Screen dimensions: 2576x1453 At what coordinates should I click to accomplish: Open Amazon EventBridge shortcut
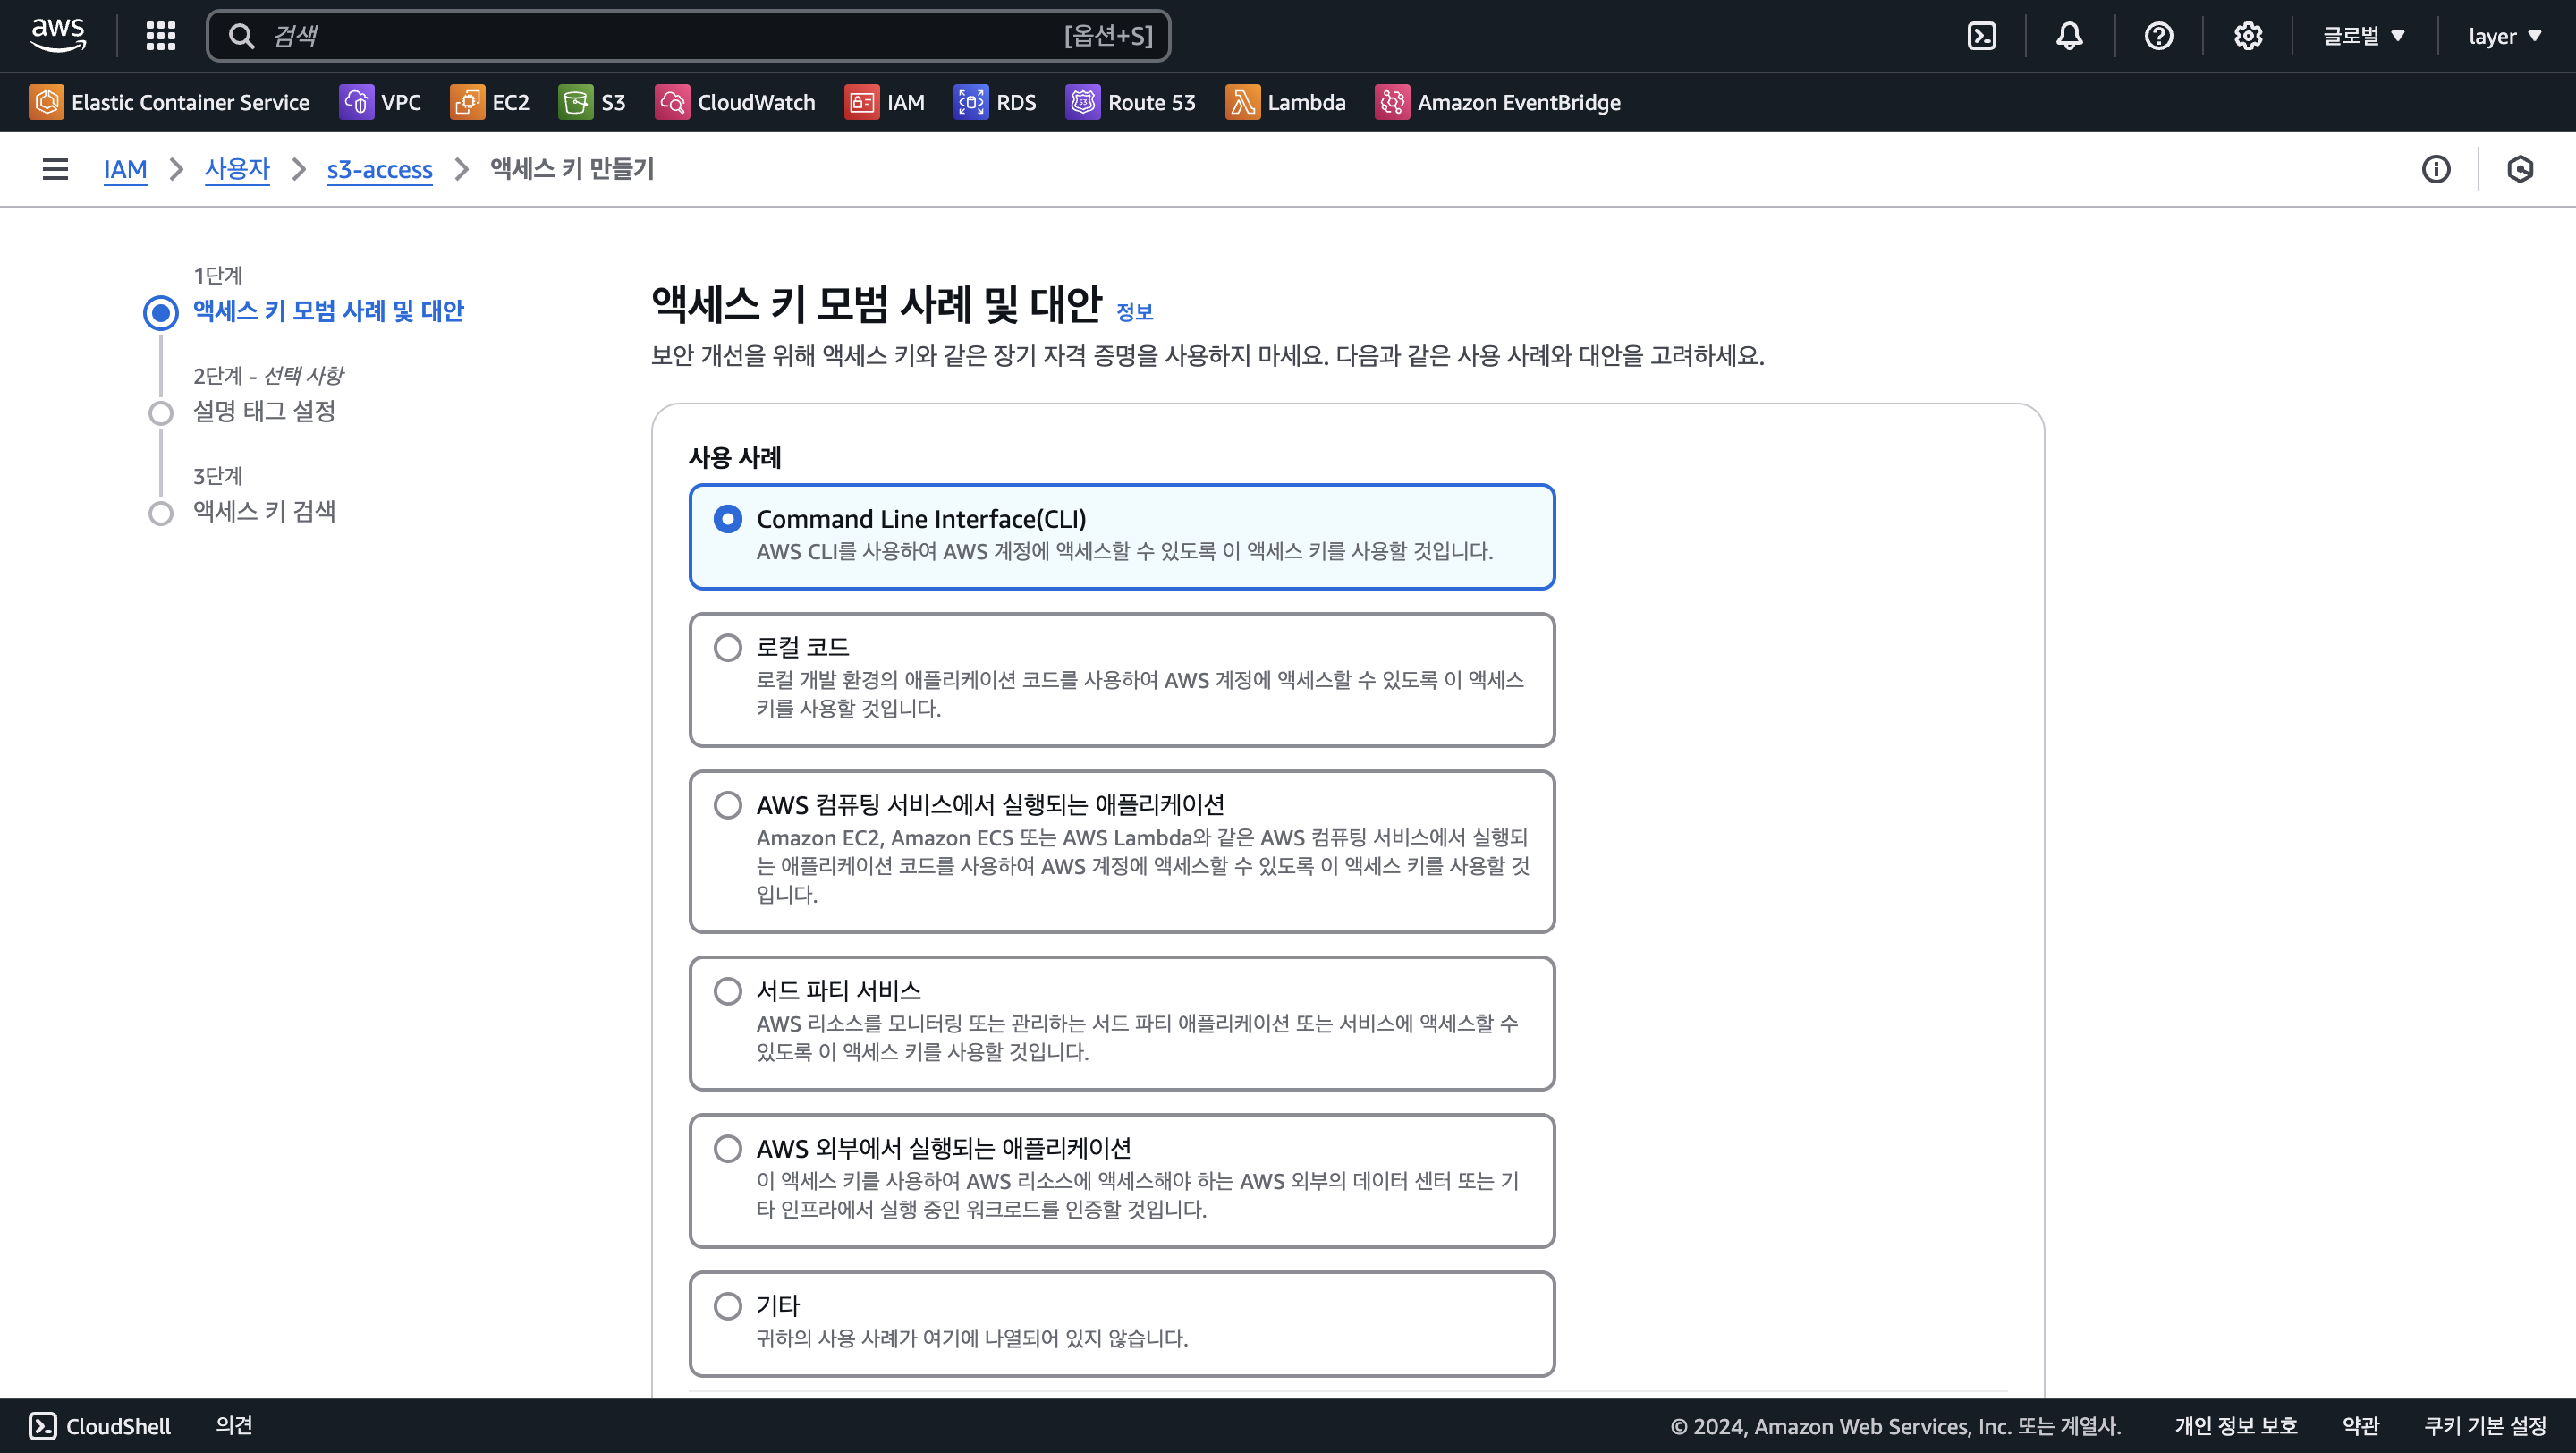(1497, 102)
